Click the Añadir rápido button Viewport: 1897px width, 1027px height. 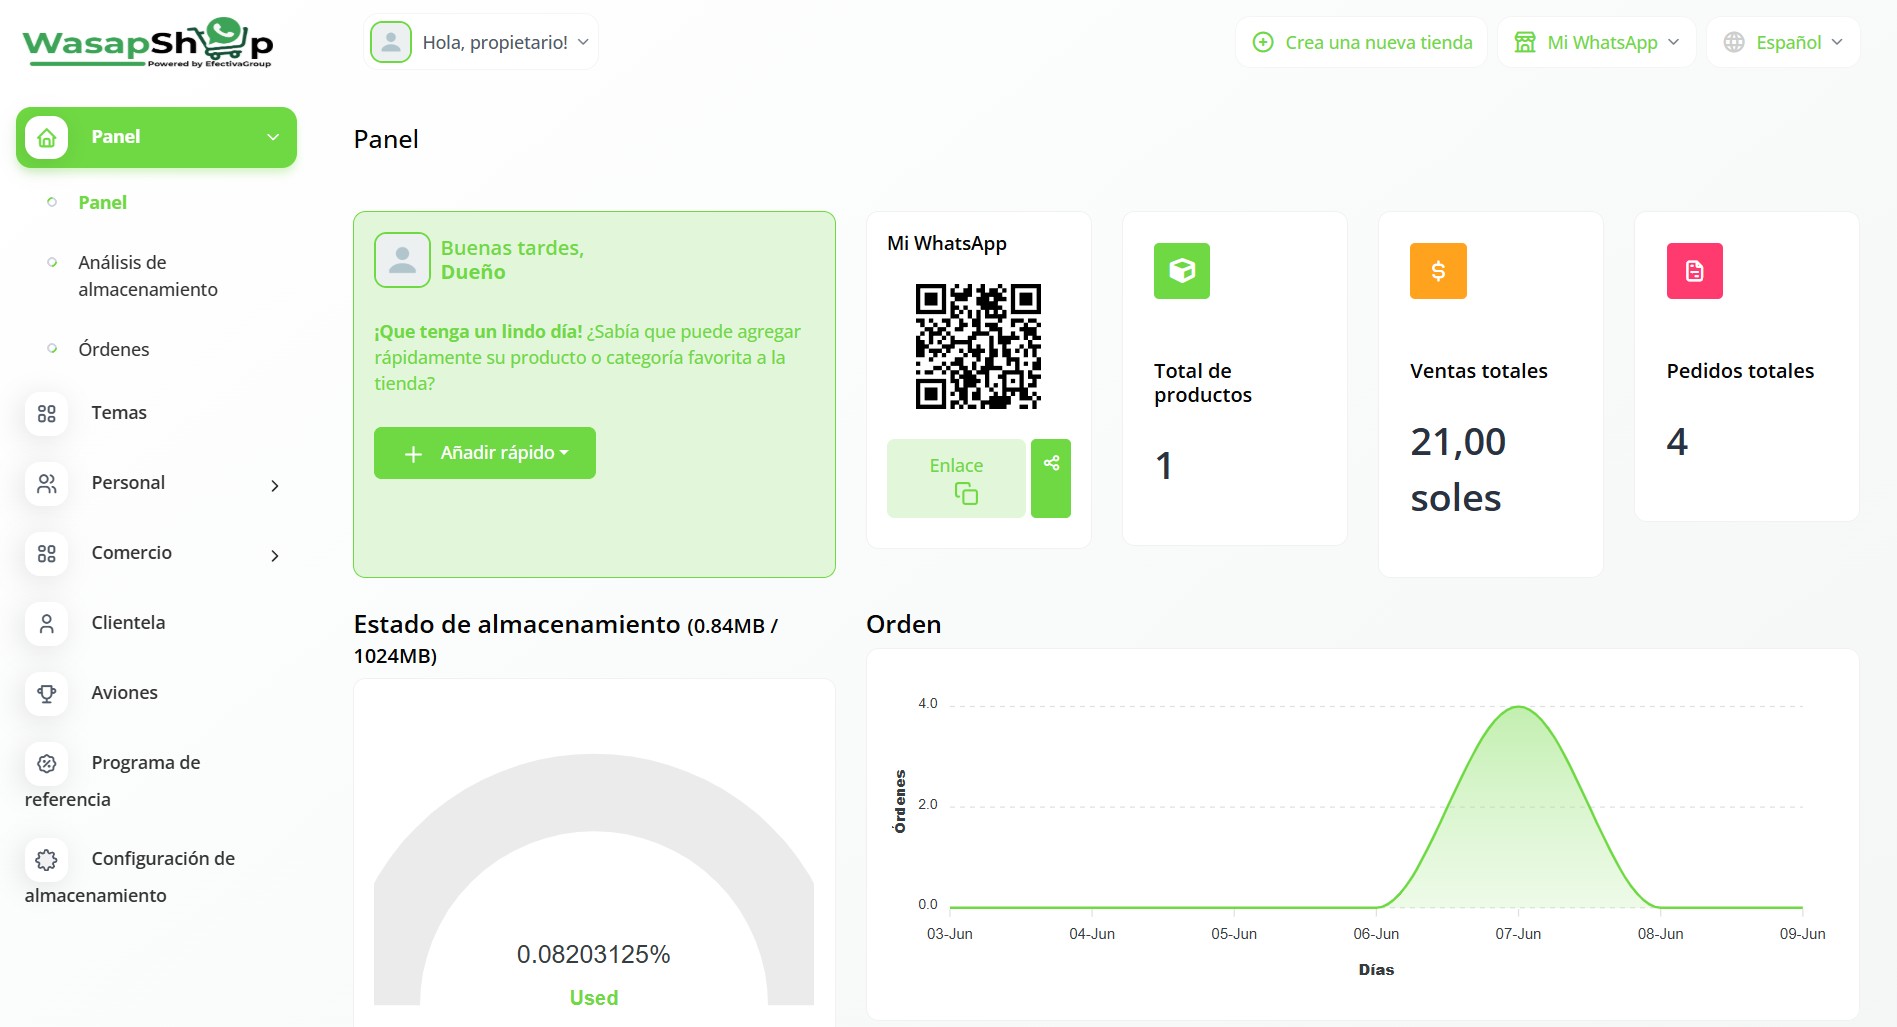(485, 453)
